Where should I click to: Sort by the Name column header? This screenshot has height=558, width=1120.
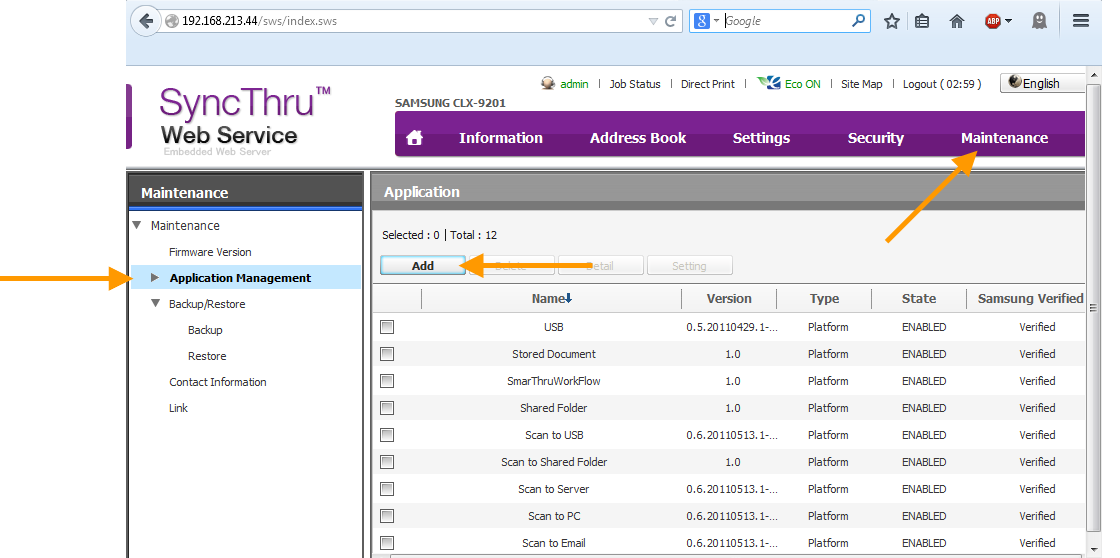click(551, 299)
